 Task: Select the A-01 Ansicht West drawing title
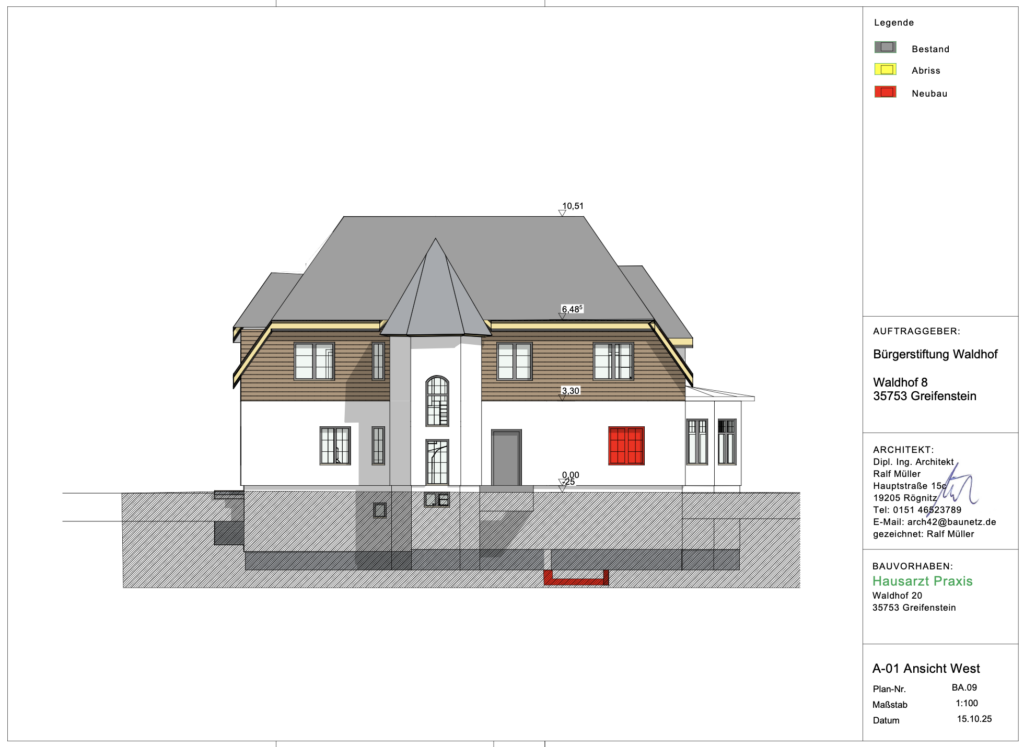pos(926,668)
